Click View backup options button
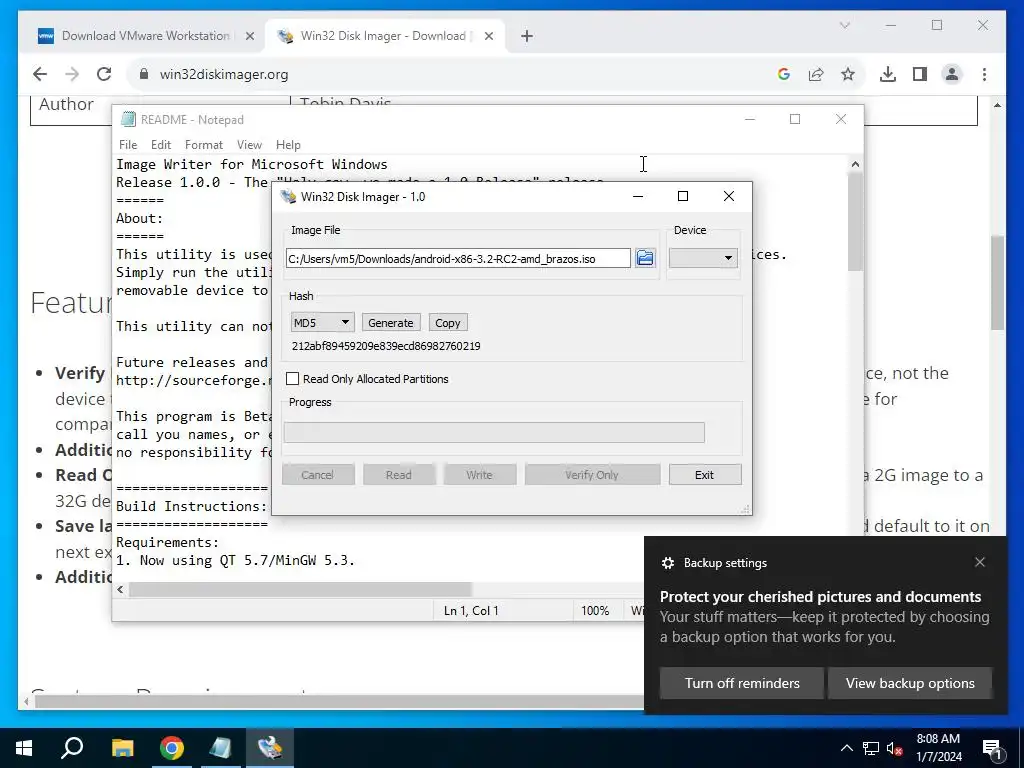 [910, 683]
